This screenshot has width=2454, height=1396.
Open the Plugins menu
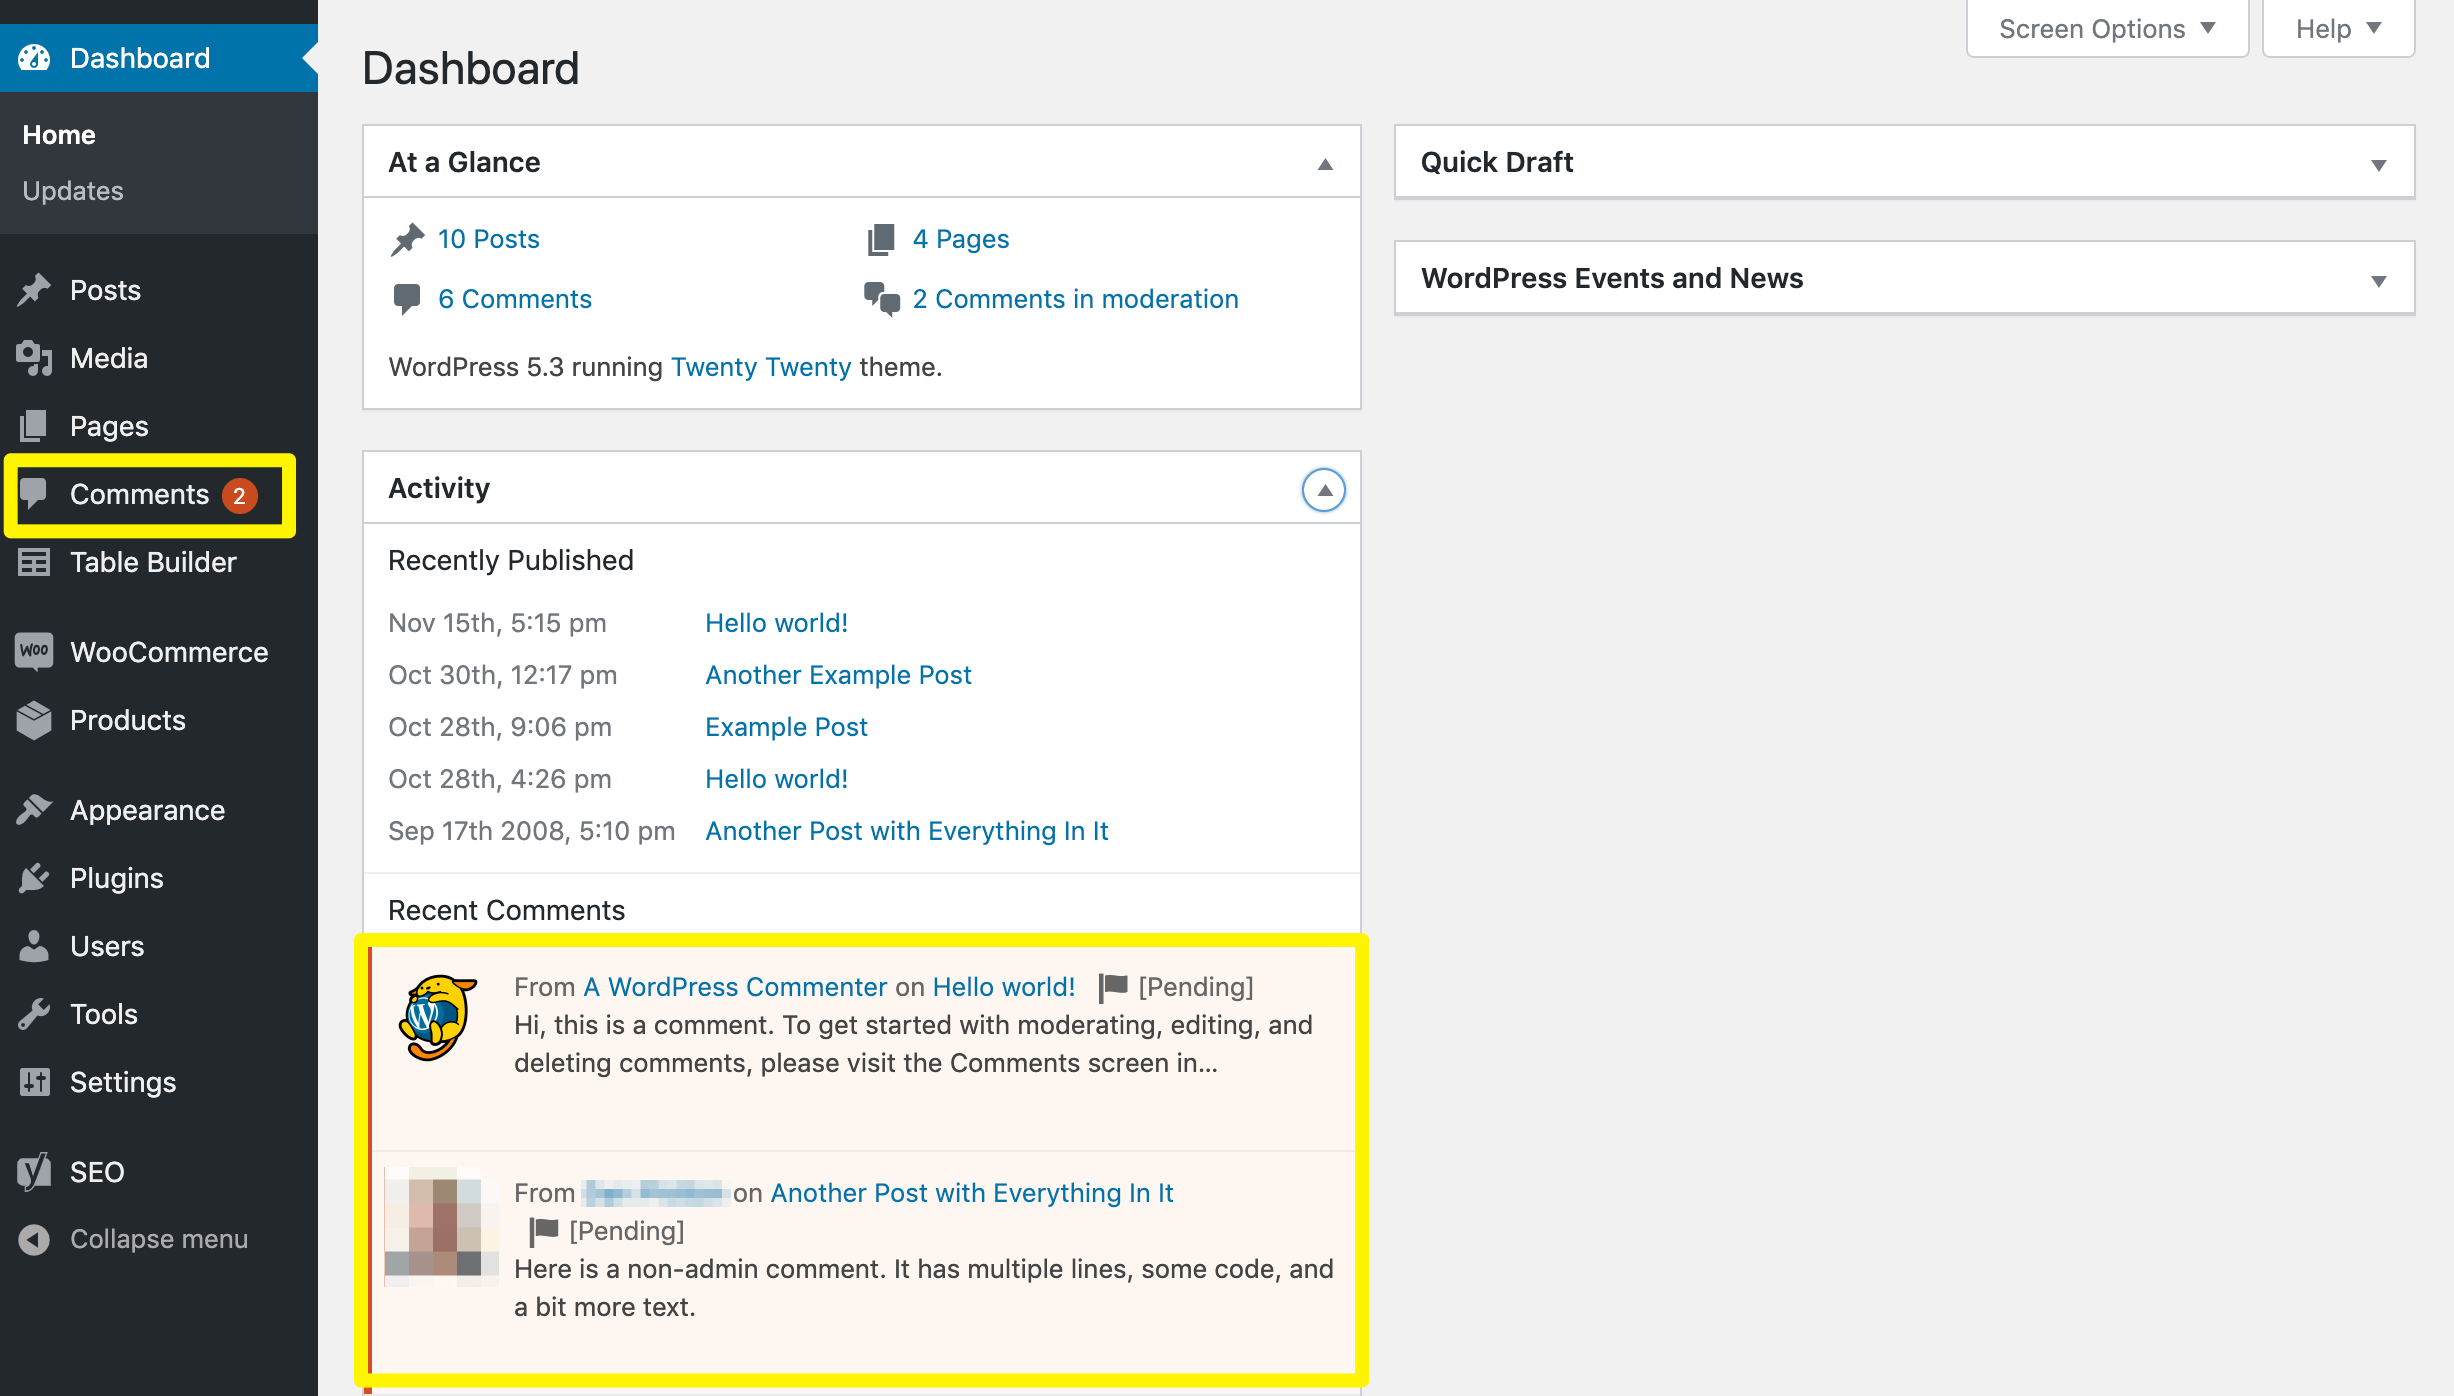[116, 878]
